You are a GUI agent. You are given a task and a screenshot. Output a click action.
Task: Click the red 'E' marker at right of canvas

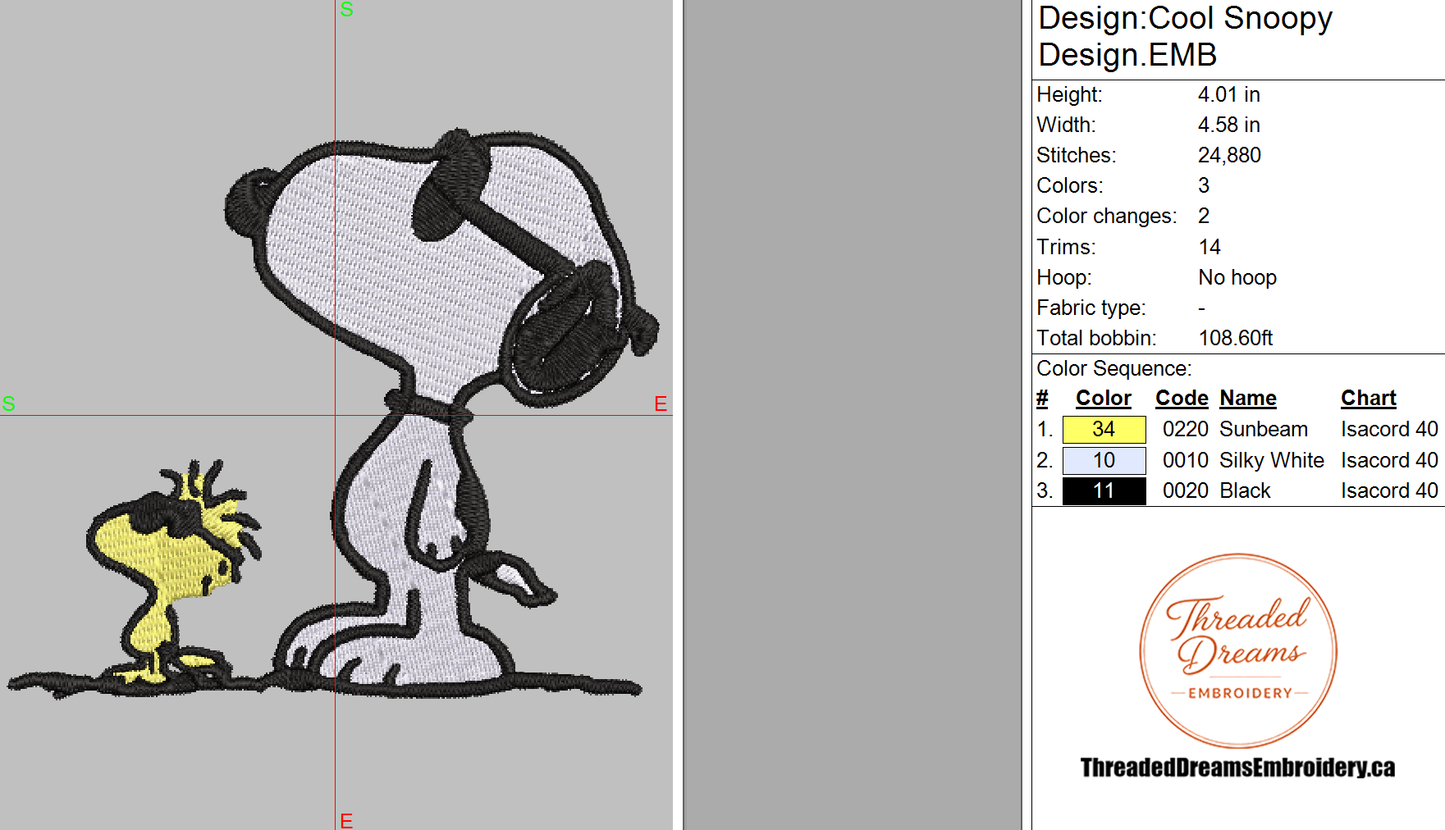[x=660, y=404]
